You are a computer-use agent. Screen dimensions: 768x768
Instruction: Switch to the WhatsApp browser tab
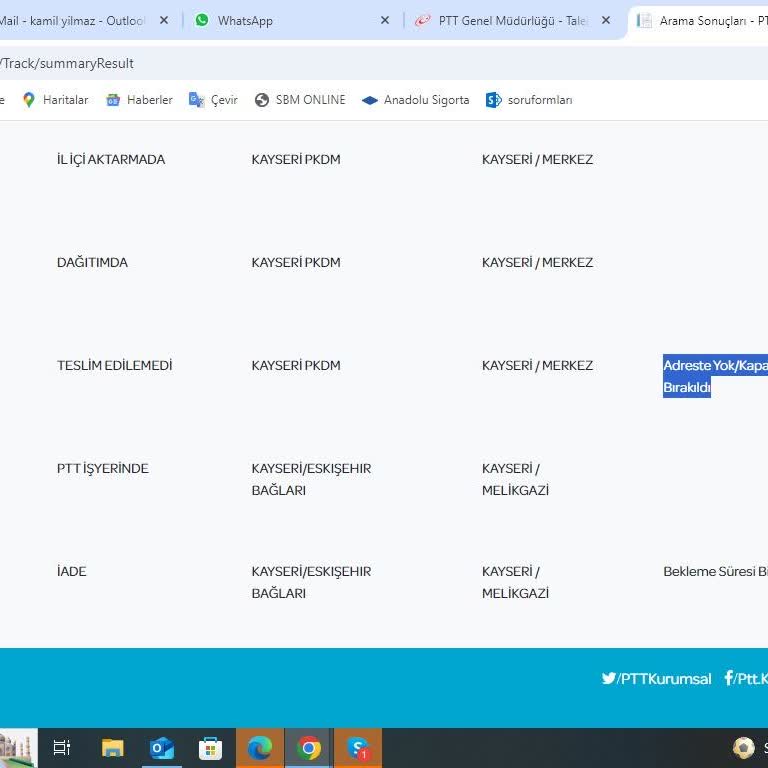coord(289,21)
